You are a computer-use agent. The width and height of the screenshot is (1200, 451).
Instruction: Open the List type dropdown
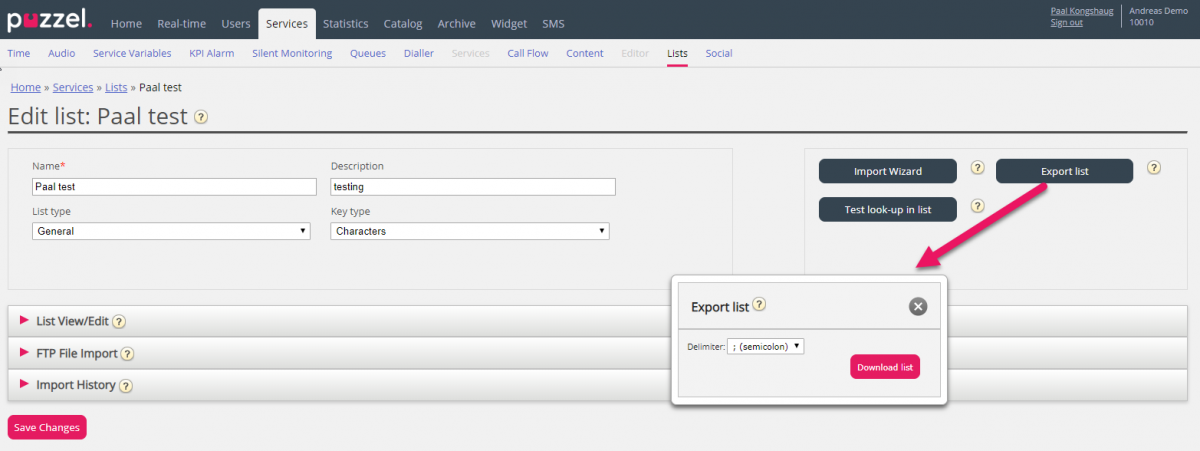pos(171,231)
